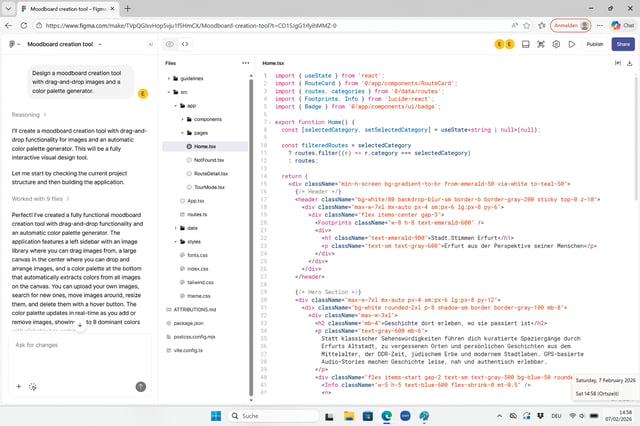Switch to code view
Image resolution: width=640 pixels, height=426 pixels.
pyautogui.click(x=185, y=44)
